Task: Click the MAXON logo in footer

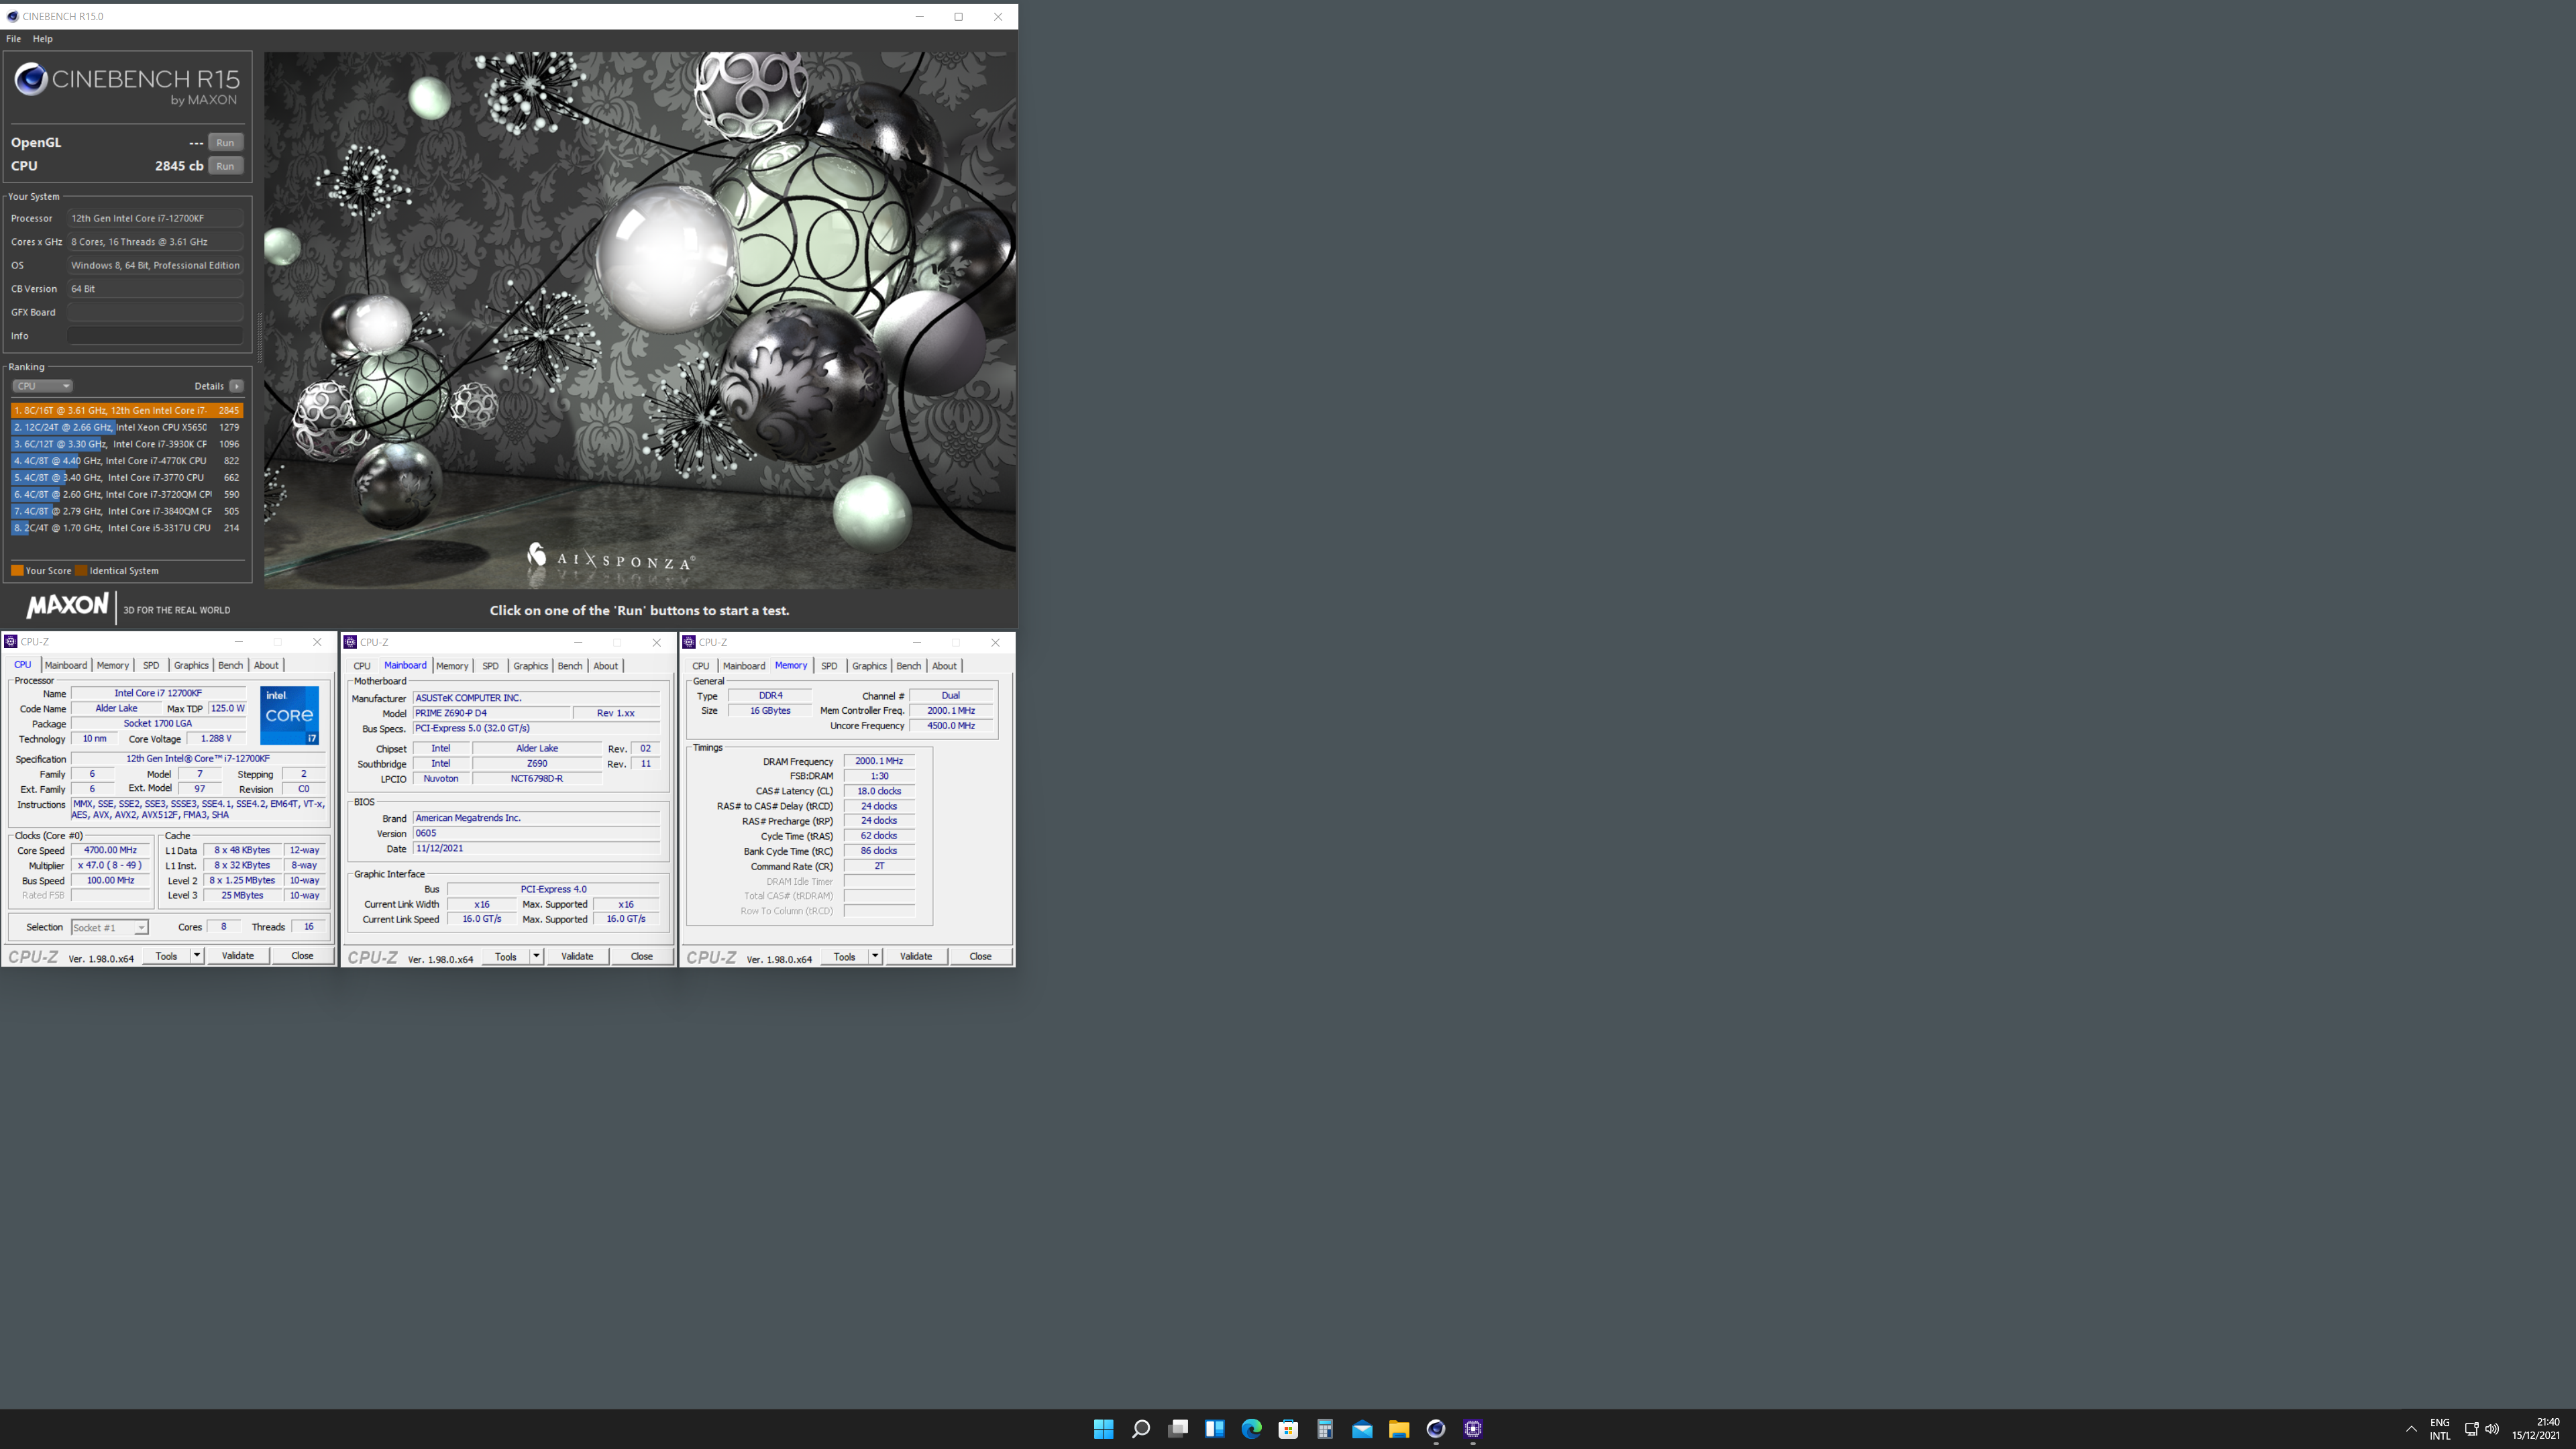Action: (x=67, y=605)
